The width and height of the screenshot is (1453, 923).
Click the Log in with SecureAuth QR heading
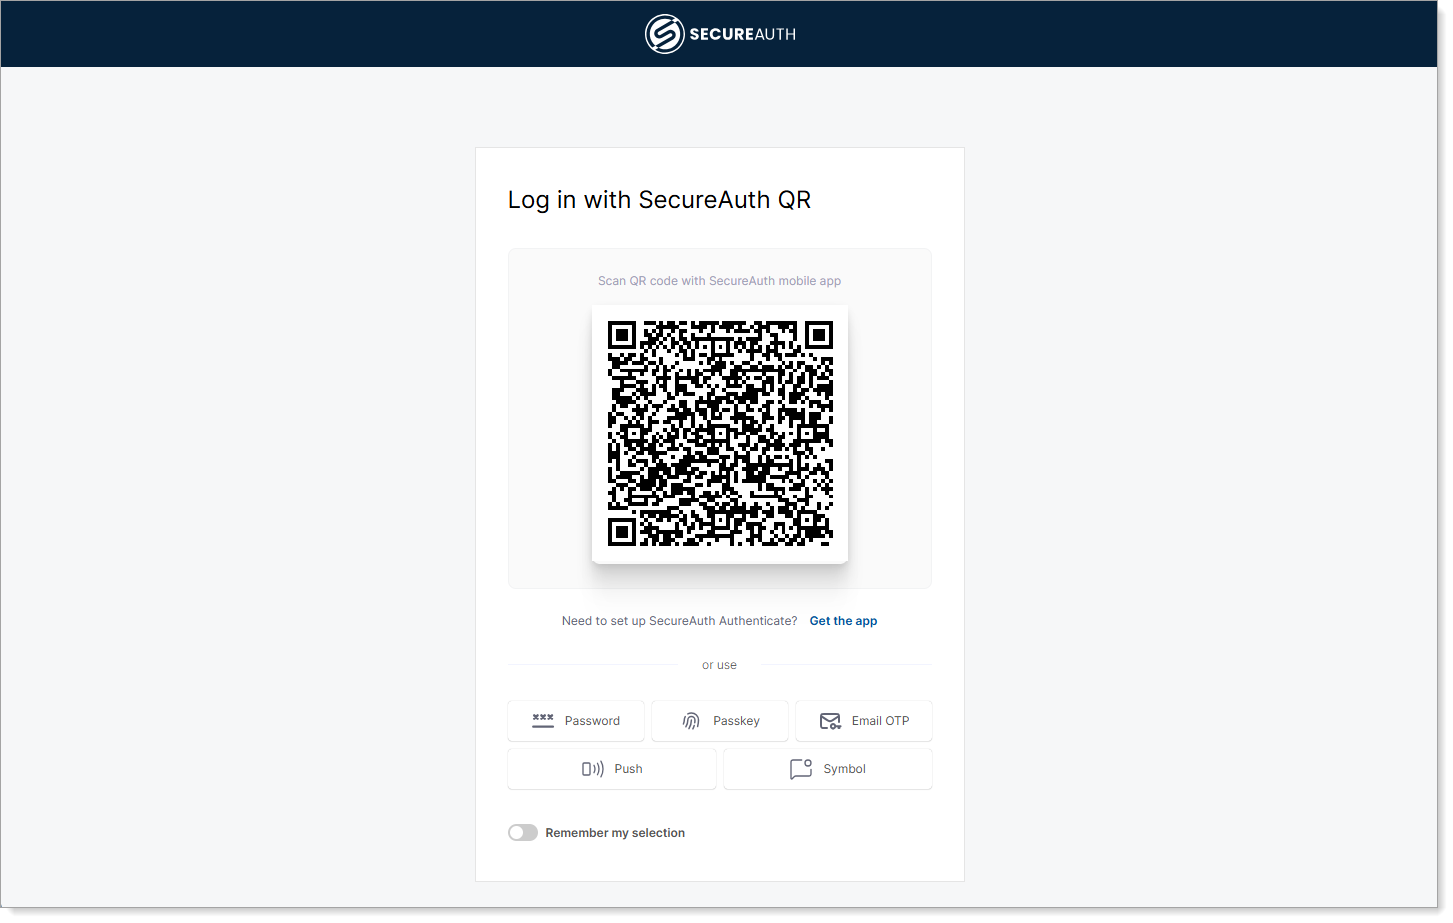(x=657, y=199)
